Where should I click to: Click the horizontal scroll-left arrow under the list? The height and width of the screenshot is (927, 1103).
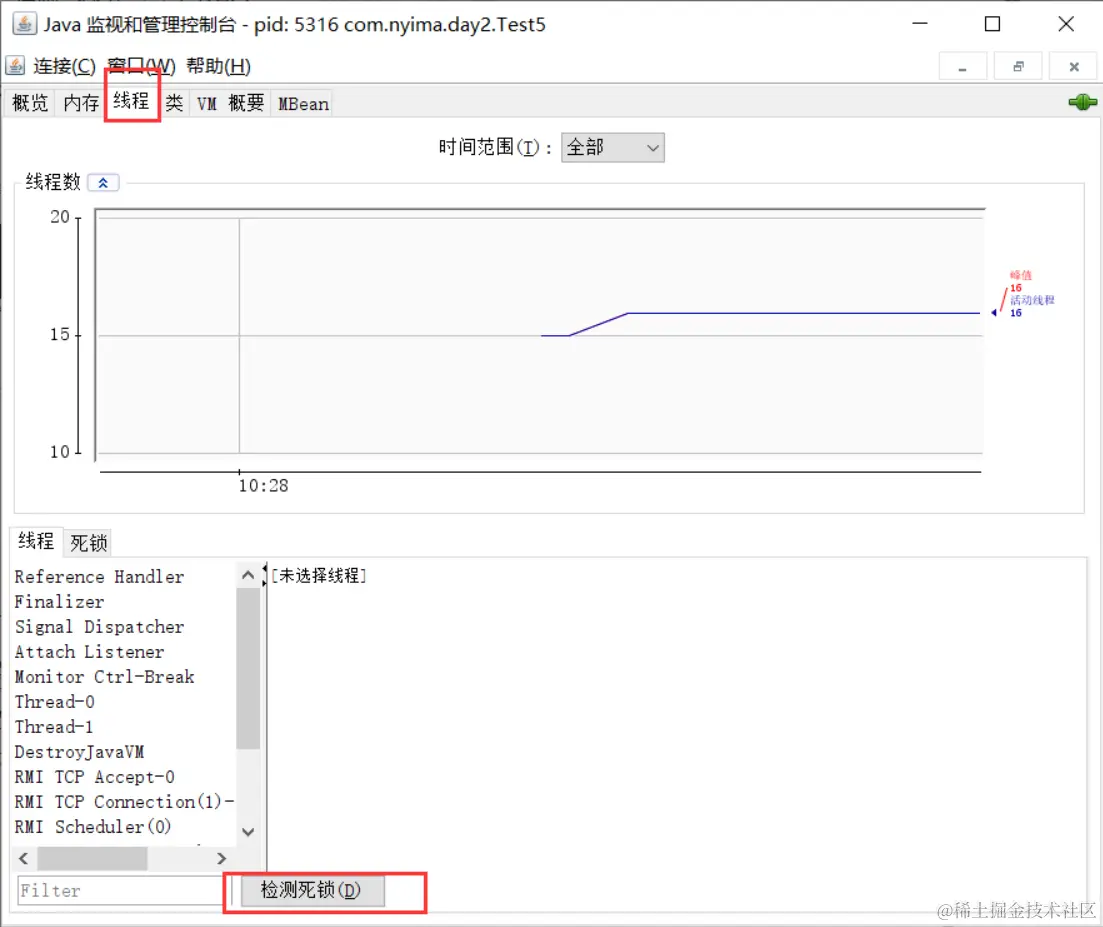coord(24,858)
